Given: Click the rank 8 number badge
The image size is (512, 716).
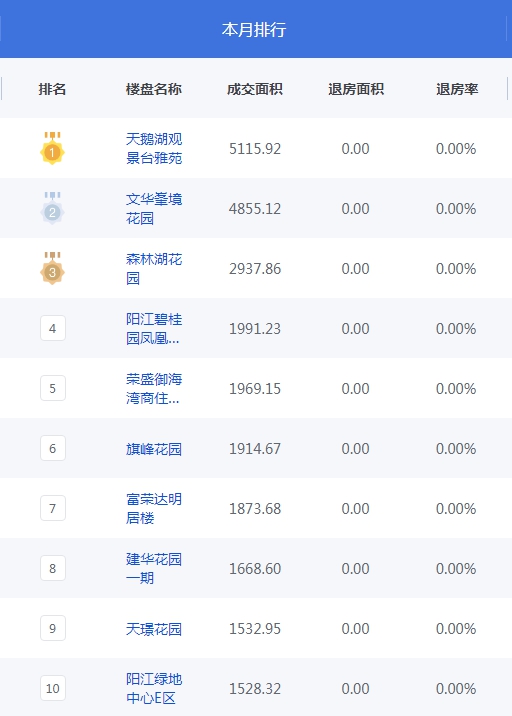Looking at the screenshot, I should click(53, 569).
